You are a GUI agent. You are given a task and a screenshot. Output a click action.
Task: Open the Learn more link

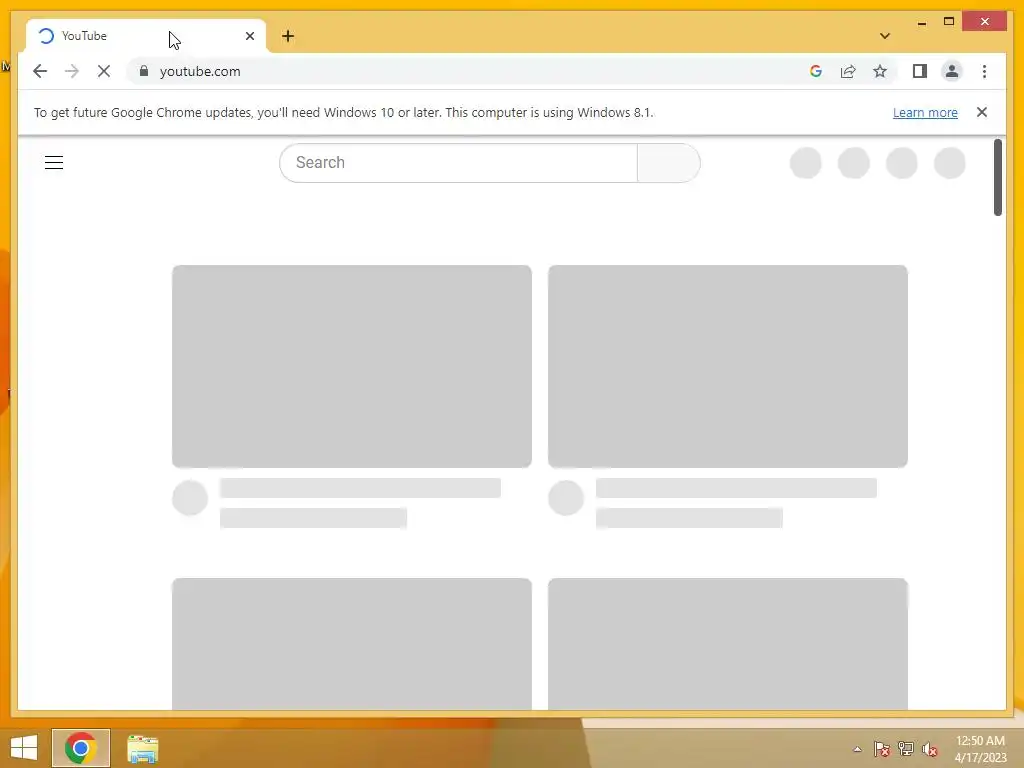tap(925, 112)
